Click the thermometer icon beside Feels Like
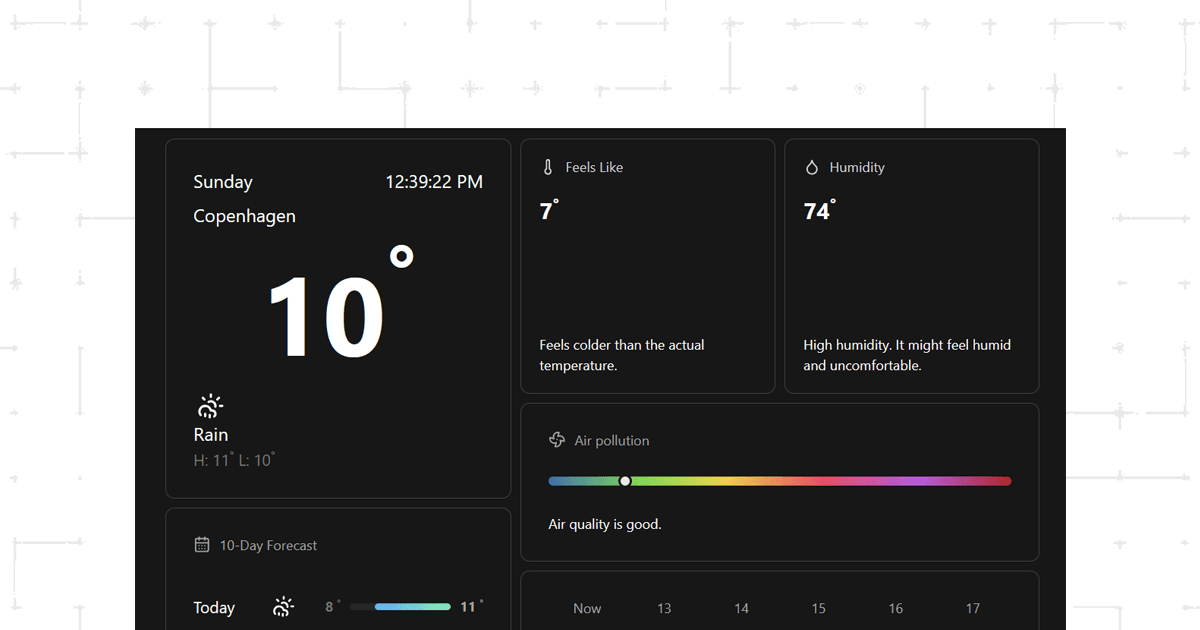 pyautogui.click(x=548, y=168)
